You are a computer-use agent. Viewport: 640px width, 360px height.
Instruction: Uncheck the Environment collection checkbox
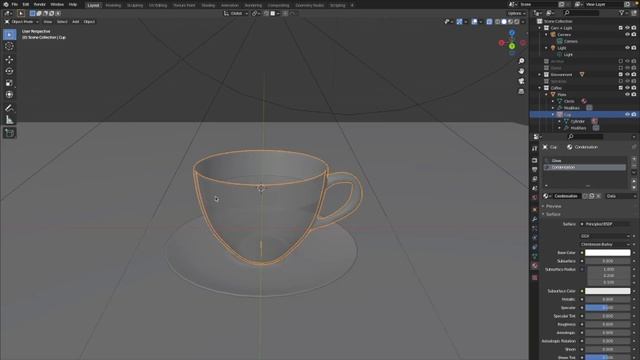pos(620,75)
